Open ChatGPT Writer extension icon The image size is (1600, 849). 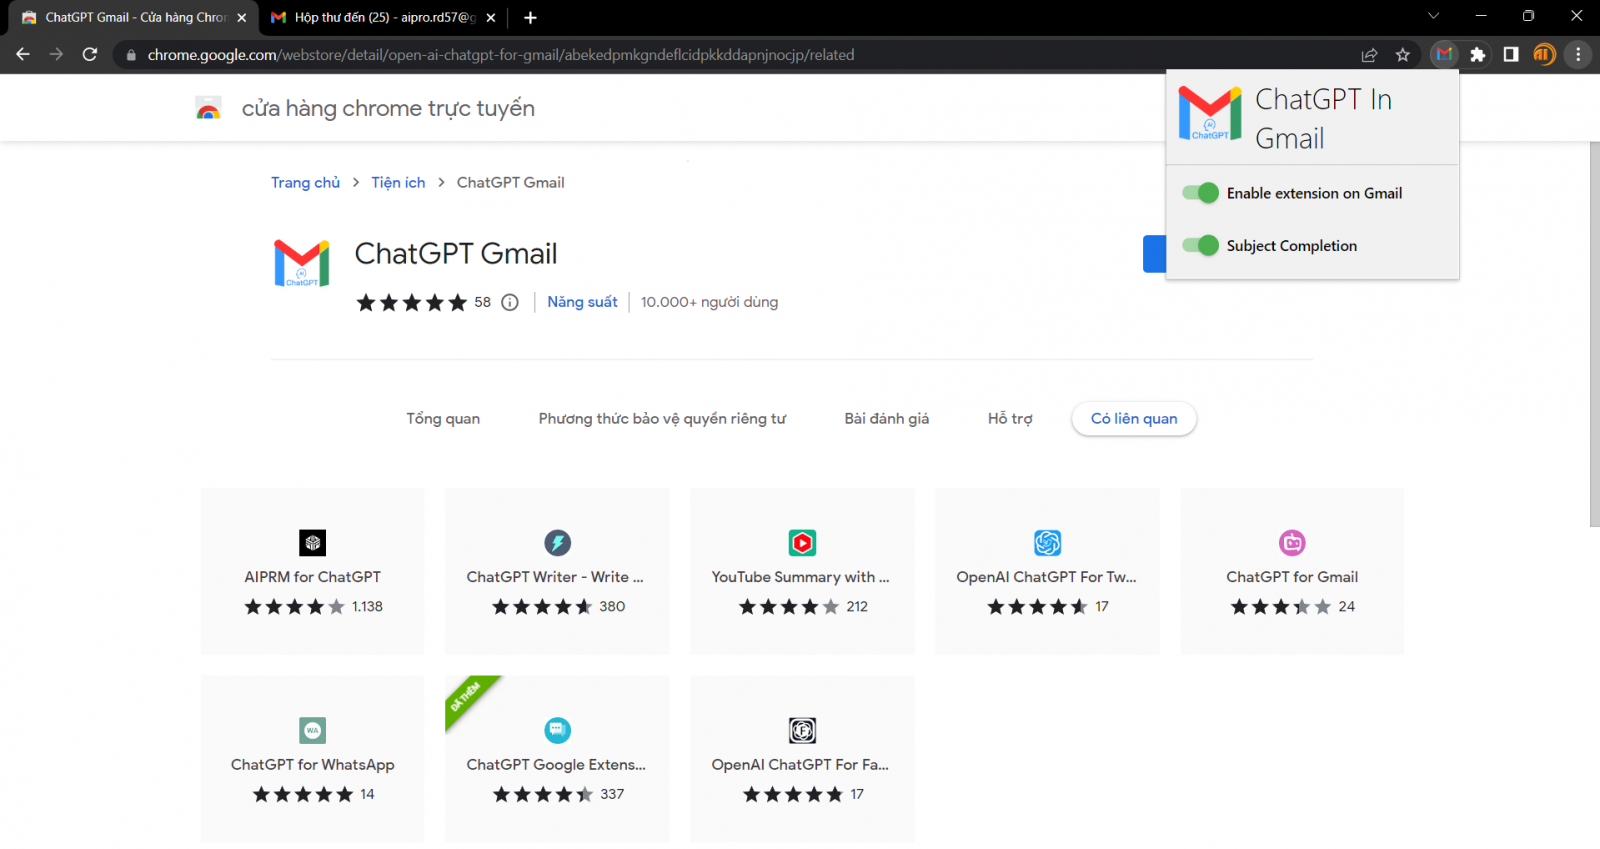click(557, 543)
